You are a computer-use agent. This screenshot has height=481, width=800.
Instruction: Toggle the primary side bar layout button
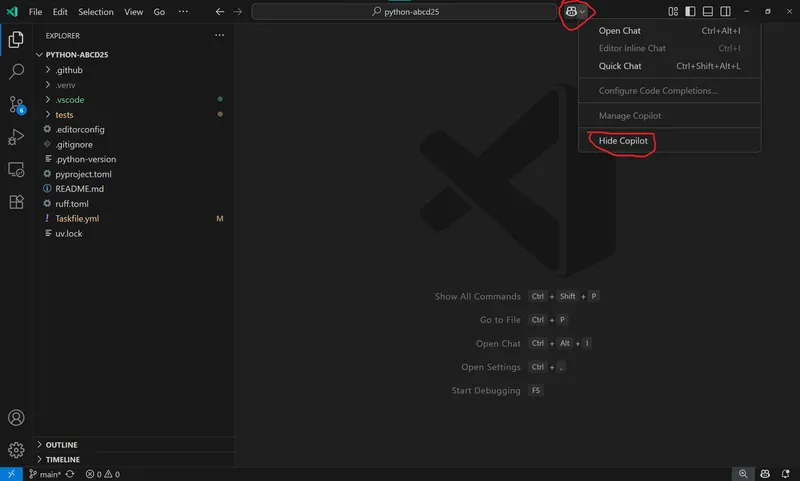[x=690, y=11]
